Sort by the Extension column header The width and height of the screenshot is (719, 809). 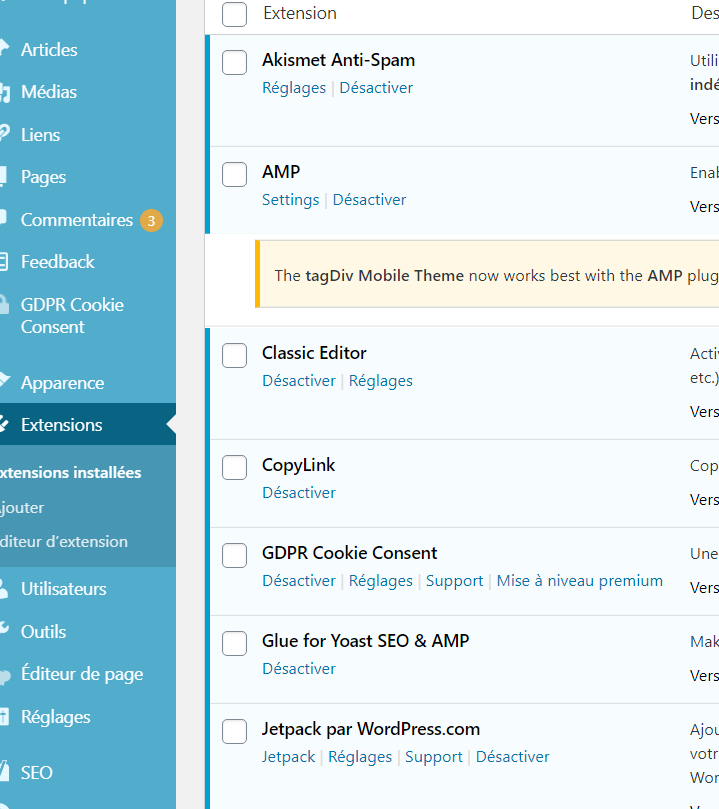coord(300,13)
